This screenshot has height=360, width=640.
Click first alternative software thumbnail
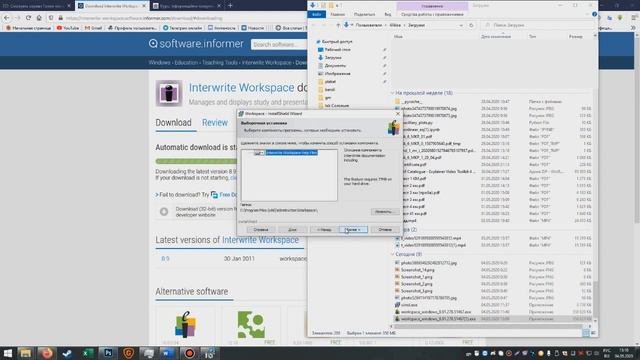coord(186,324)
